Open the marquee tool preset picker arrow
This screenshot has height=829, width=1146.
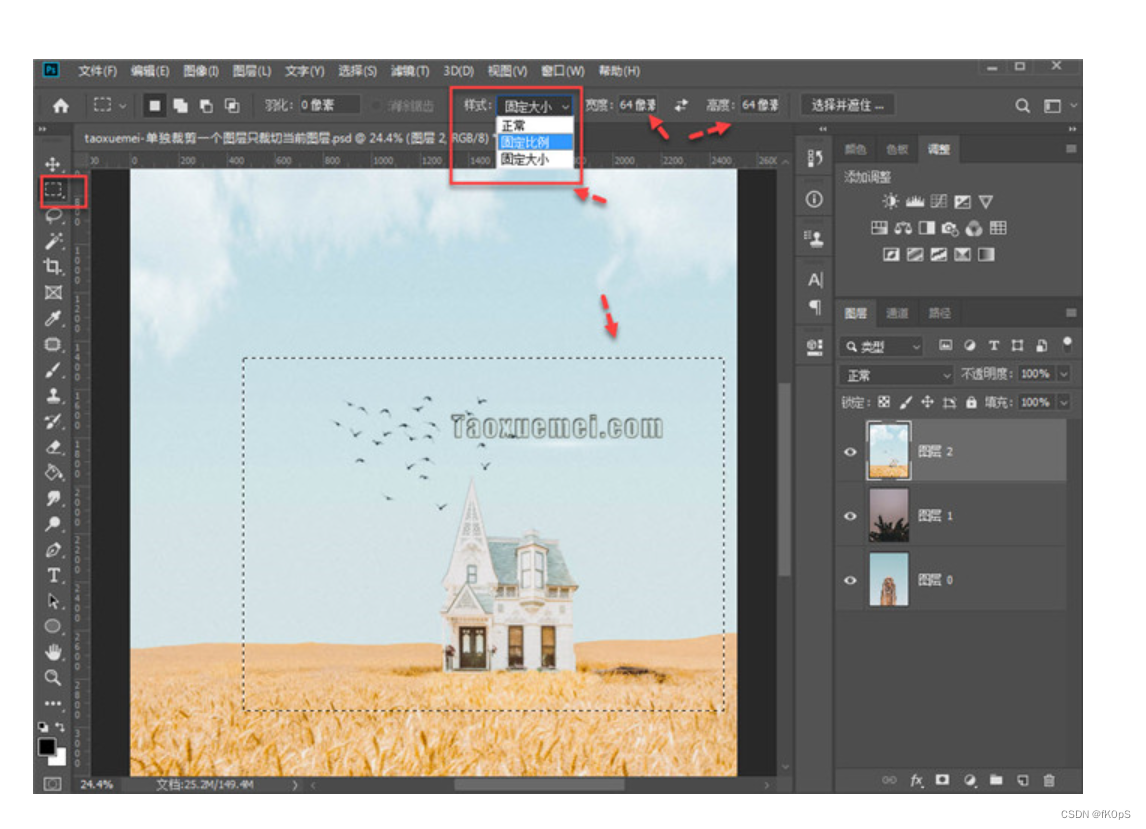[123, 106]
